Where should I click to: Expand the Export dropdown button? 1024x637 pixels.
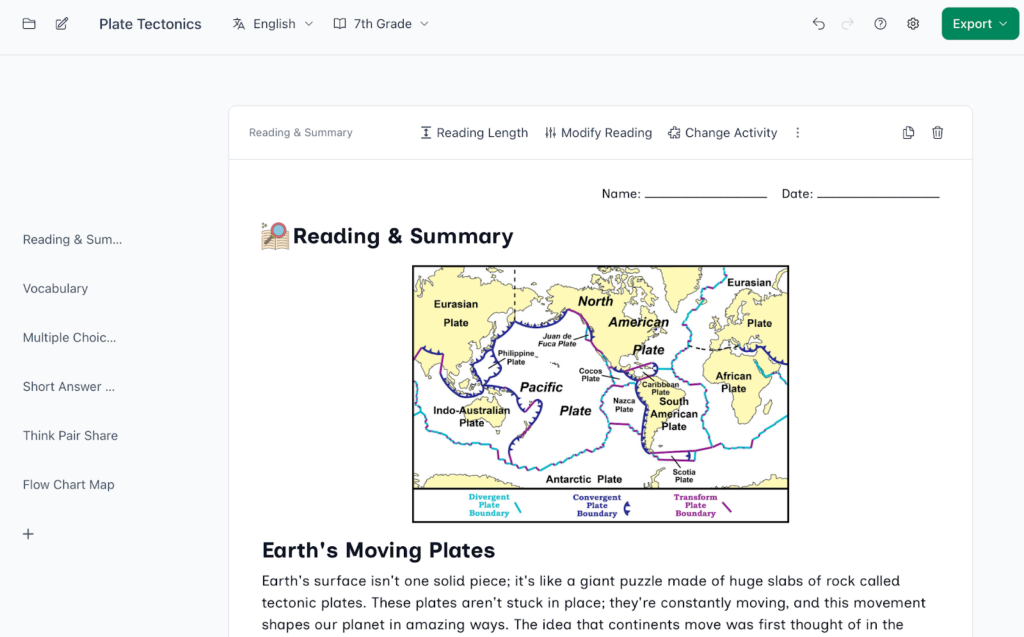click(x=979, y=24)
